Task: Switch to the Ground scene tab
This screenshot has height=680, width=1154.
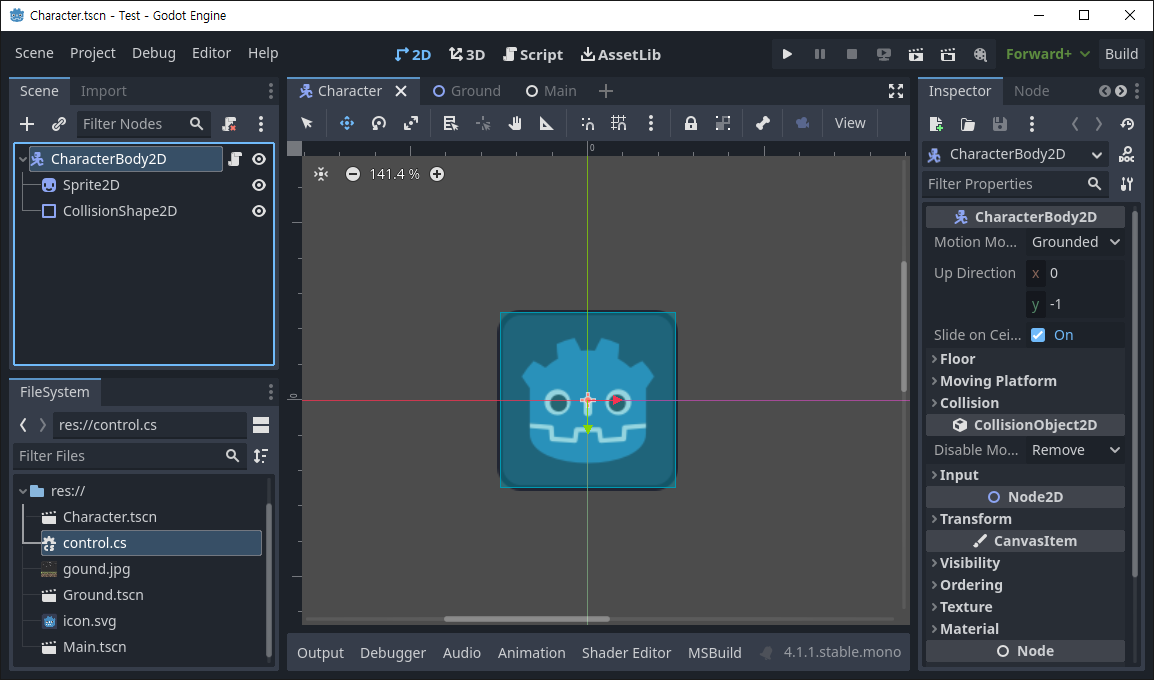Action: point(467,91)
